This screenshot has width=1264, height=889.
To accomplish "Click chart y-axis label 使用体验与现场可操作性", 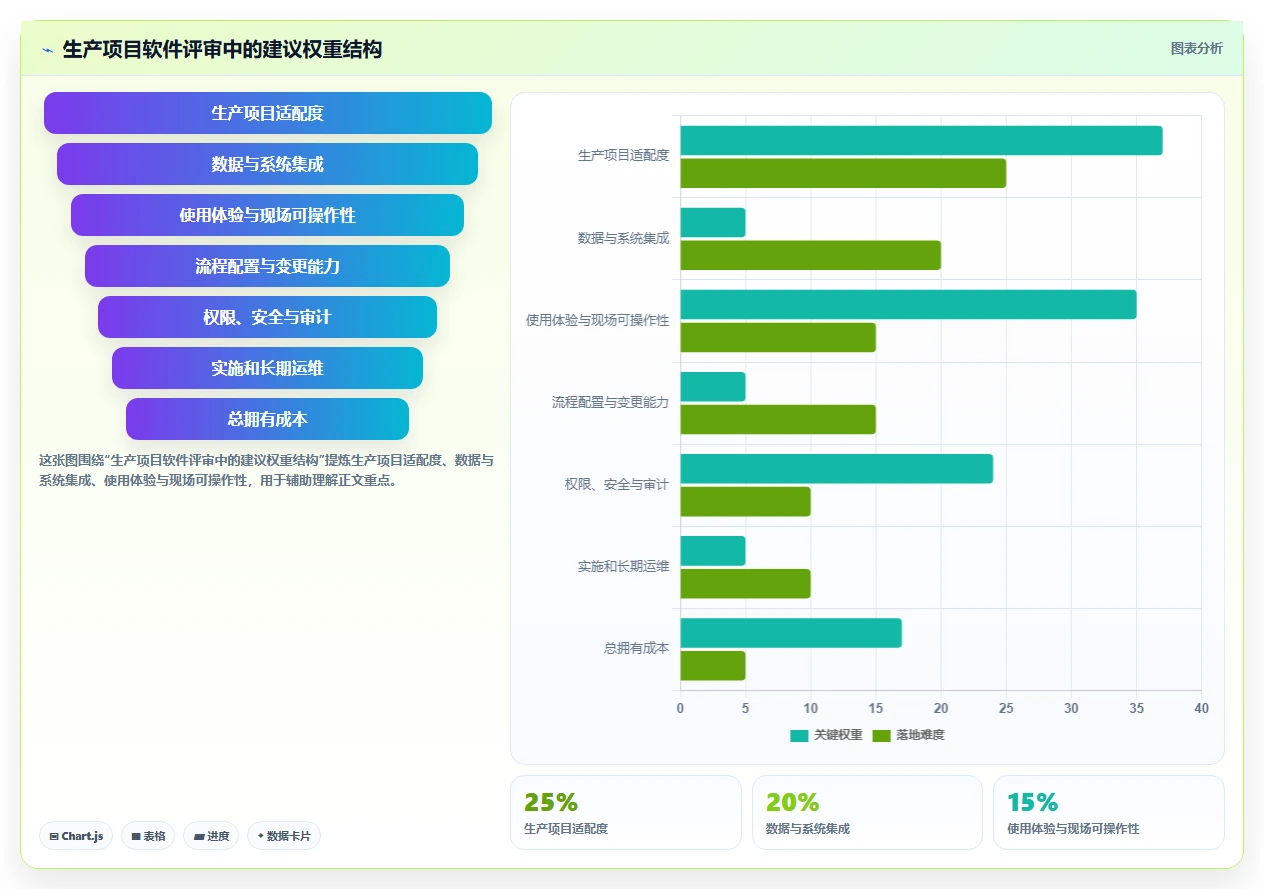I will click(x=597, y=320).
